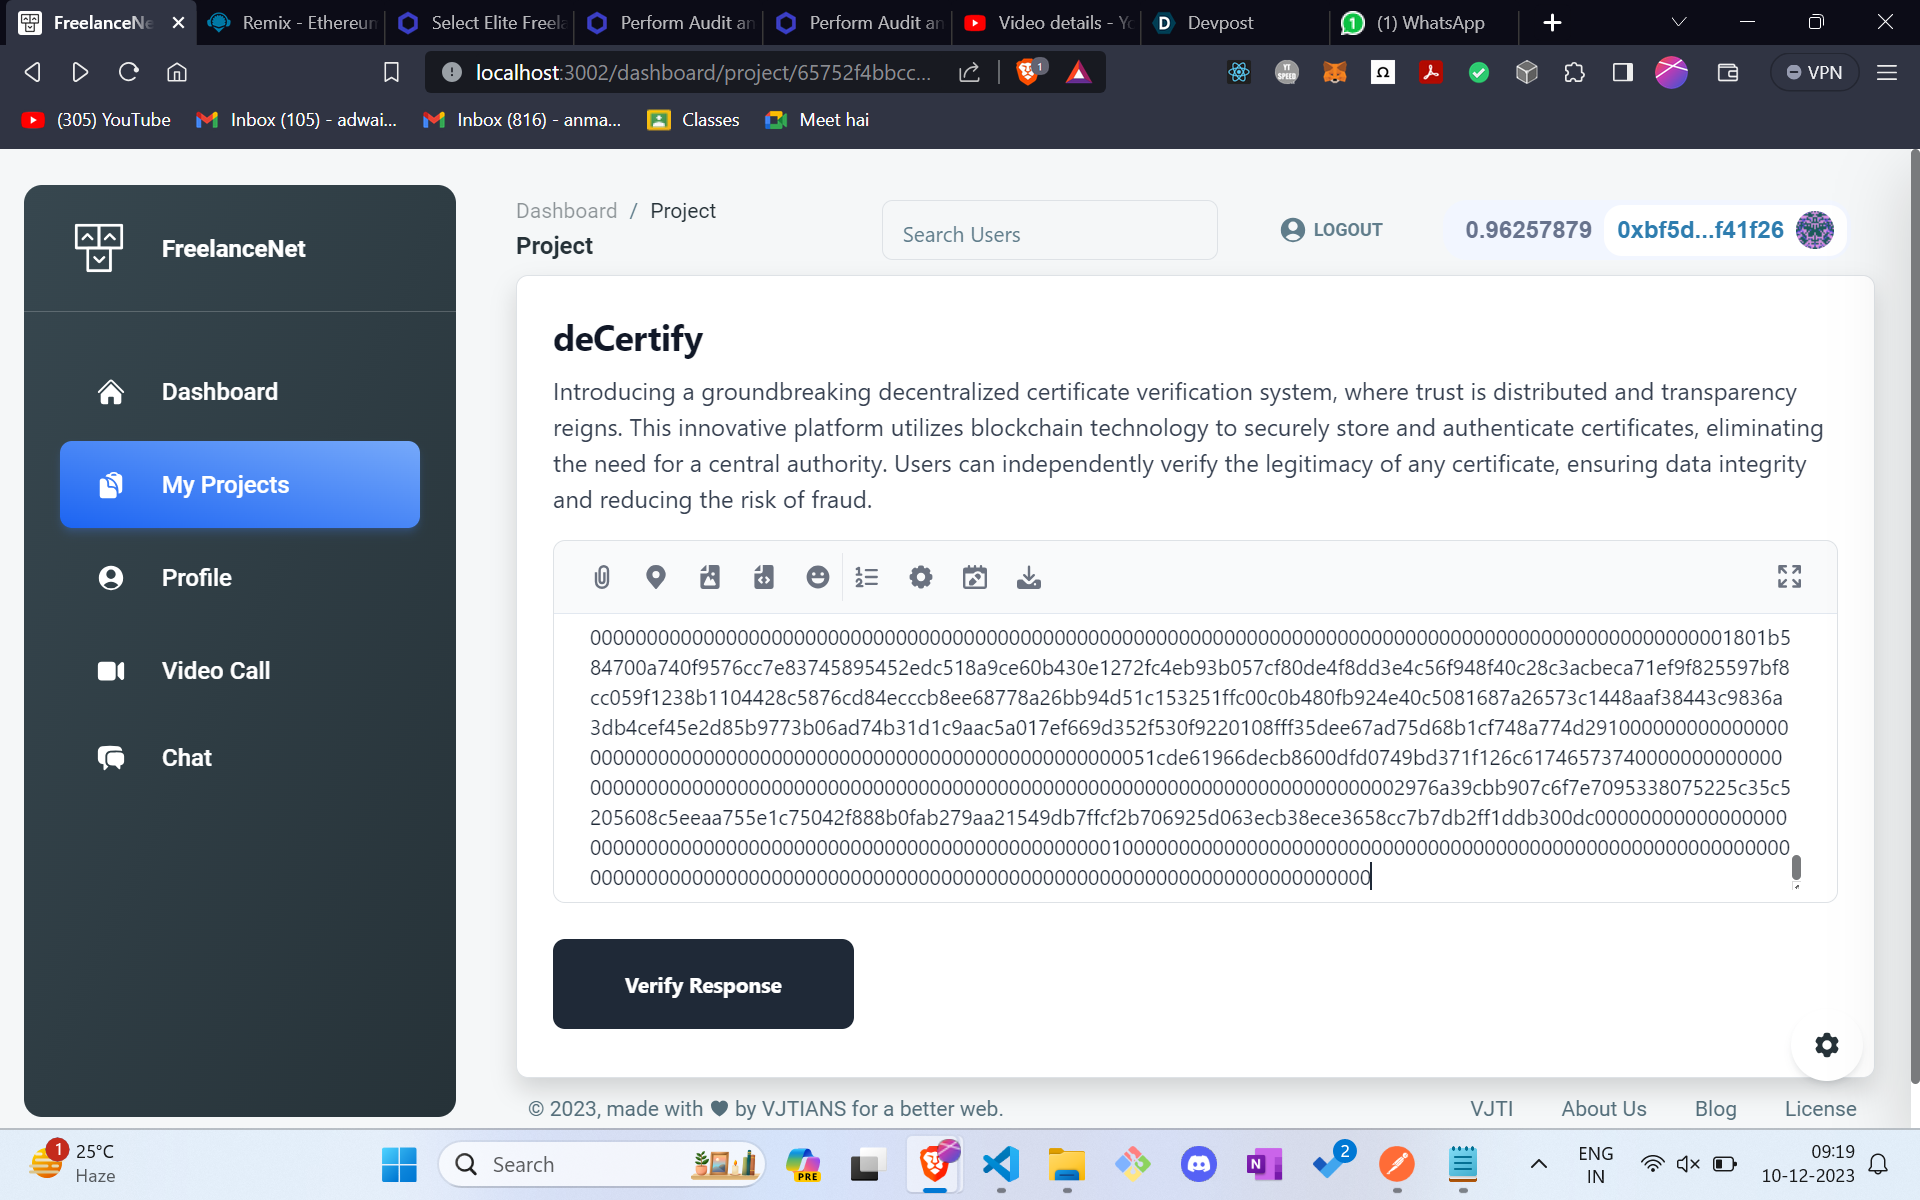
Task: Click the editor toolbar gear icon
Action: pyautogui.click(x=921, y=577)
